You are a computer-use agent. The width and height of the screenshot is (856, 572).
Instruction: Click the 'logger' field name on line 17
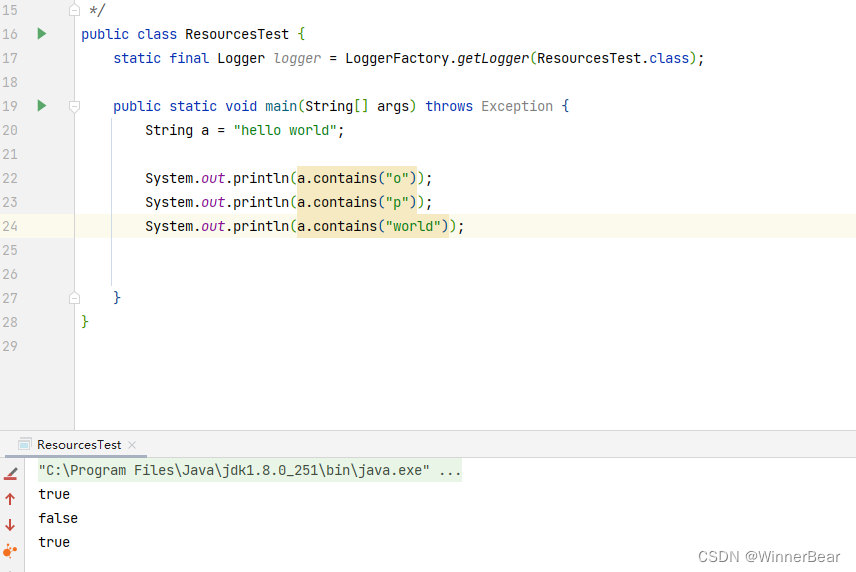point(298,58)
